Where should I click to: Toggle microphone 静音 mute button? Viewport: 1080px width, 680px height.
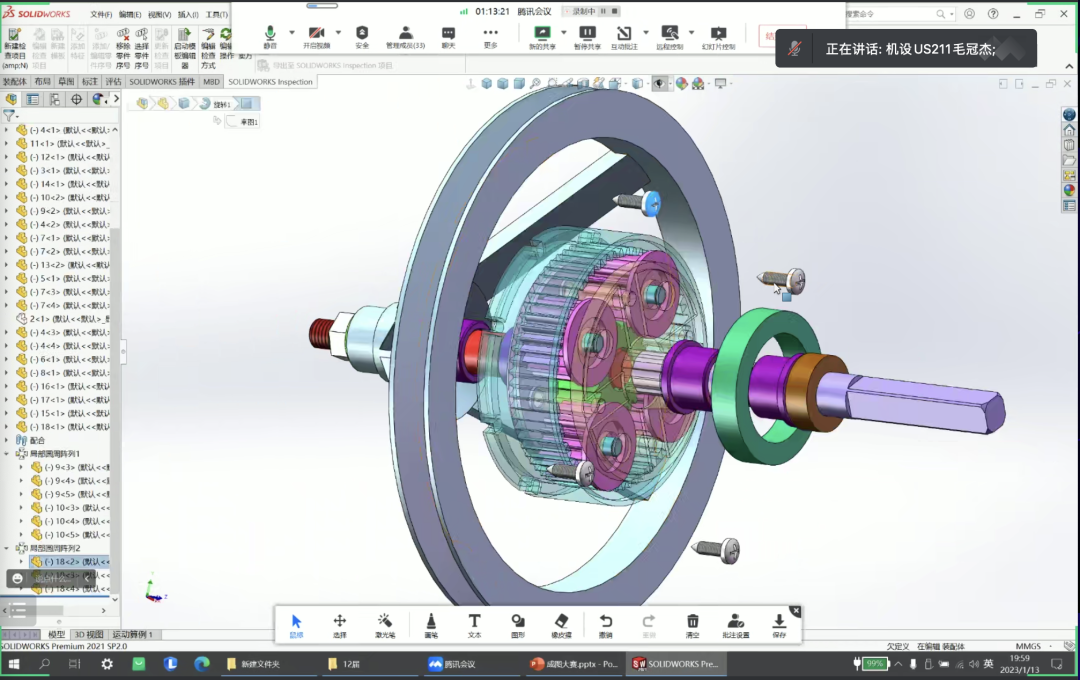pyautogui.click(x=270, y=37)
